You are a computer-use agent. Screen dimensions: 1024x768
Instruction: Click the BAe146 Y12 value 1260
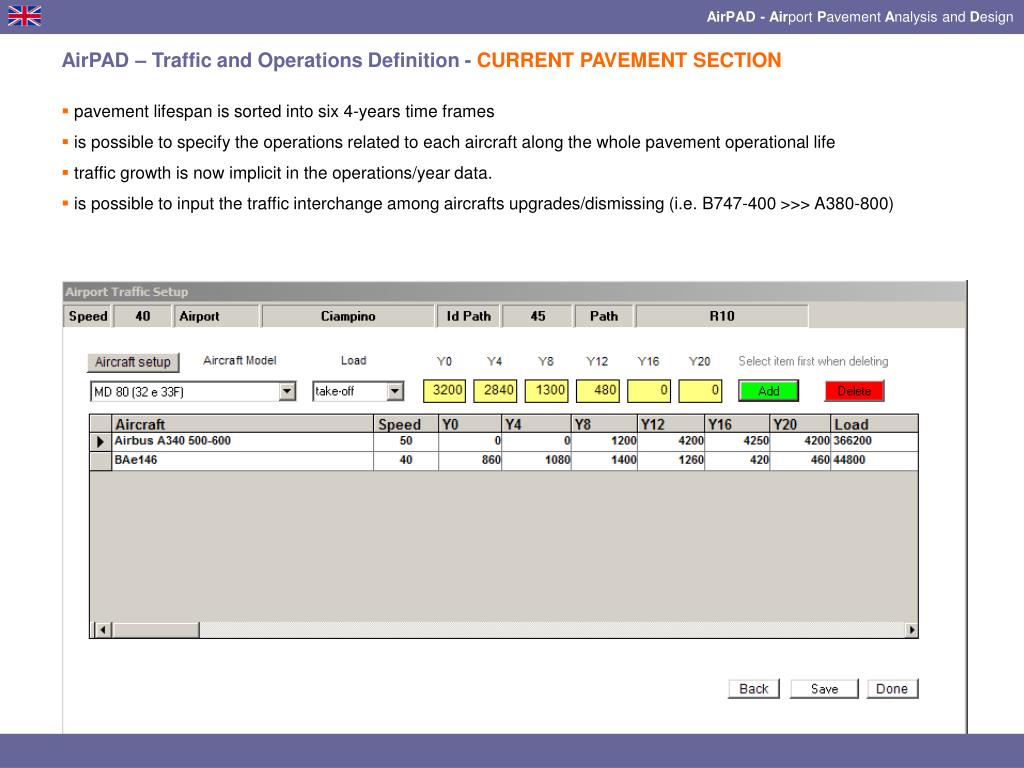tap(691, 460)
